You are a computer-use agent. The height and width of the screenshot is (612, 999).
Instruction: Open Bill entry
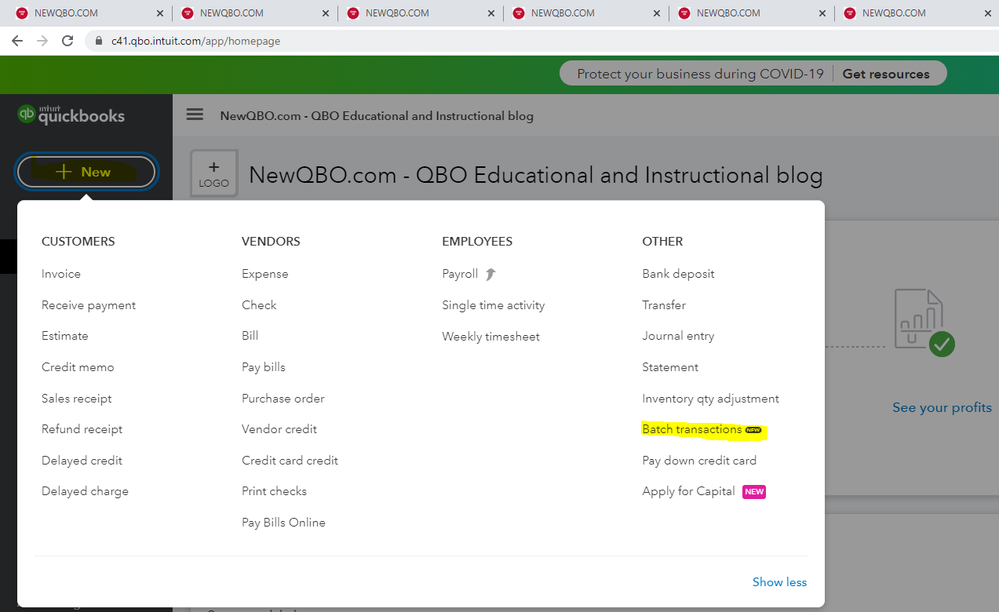coord(250,336)
